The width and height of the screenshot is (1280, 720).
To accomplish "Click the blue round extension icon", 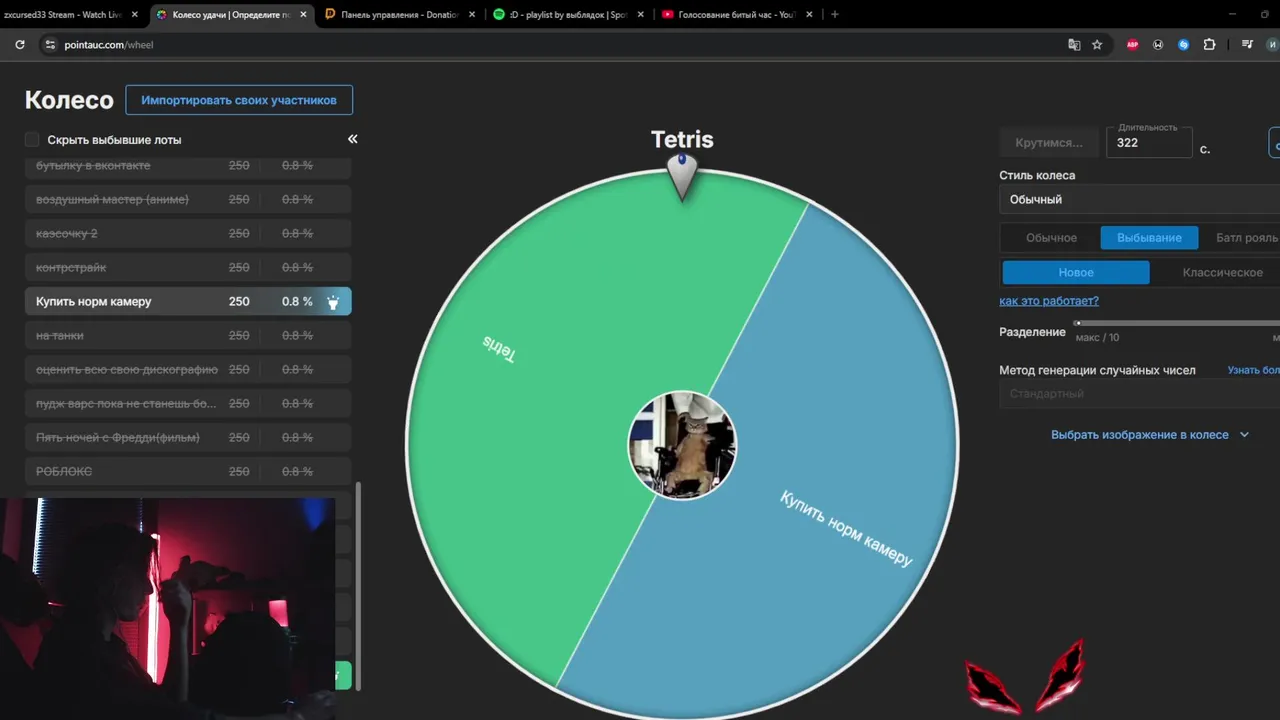I will pyautogui.click(x=1183, y=44).
